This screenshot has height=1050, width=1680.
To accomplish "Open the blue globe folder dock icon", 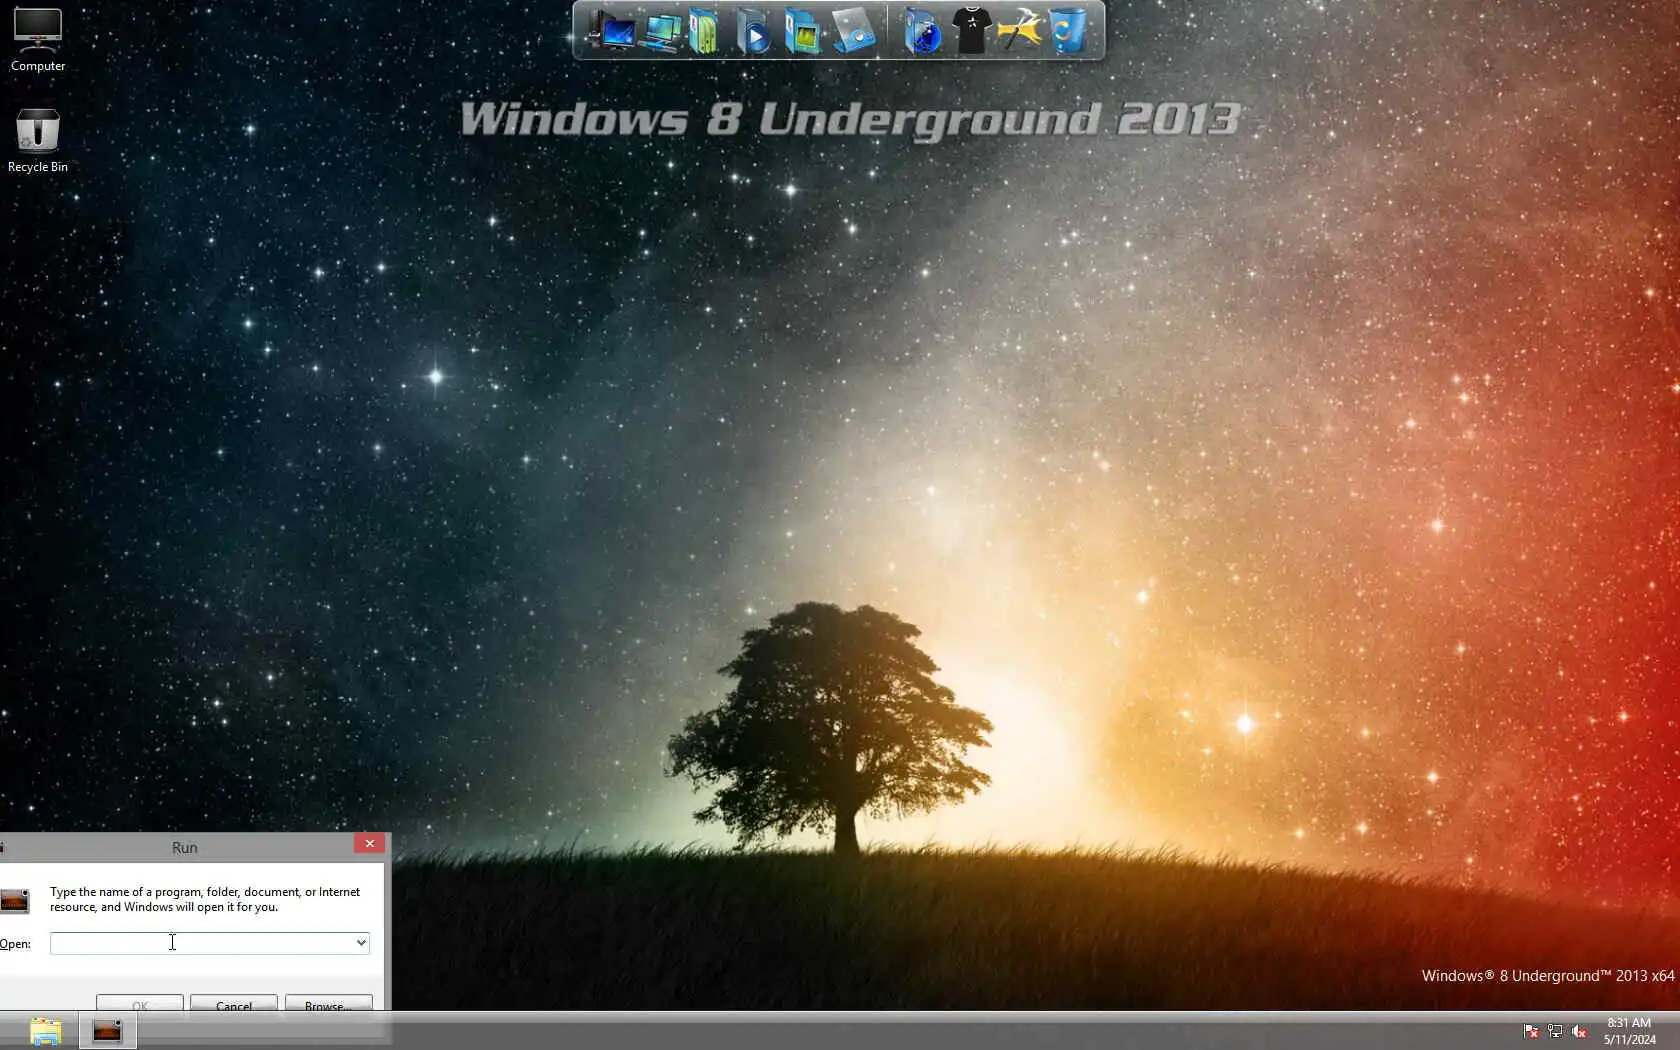I will pos(922,31).
